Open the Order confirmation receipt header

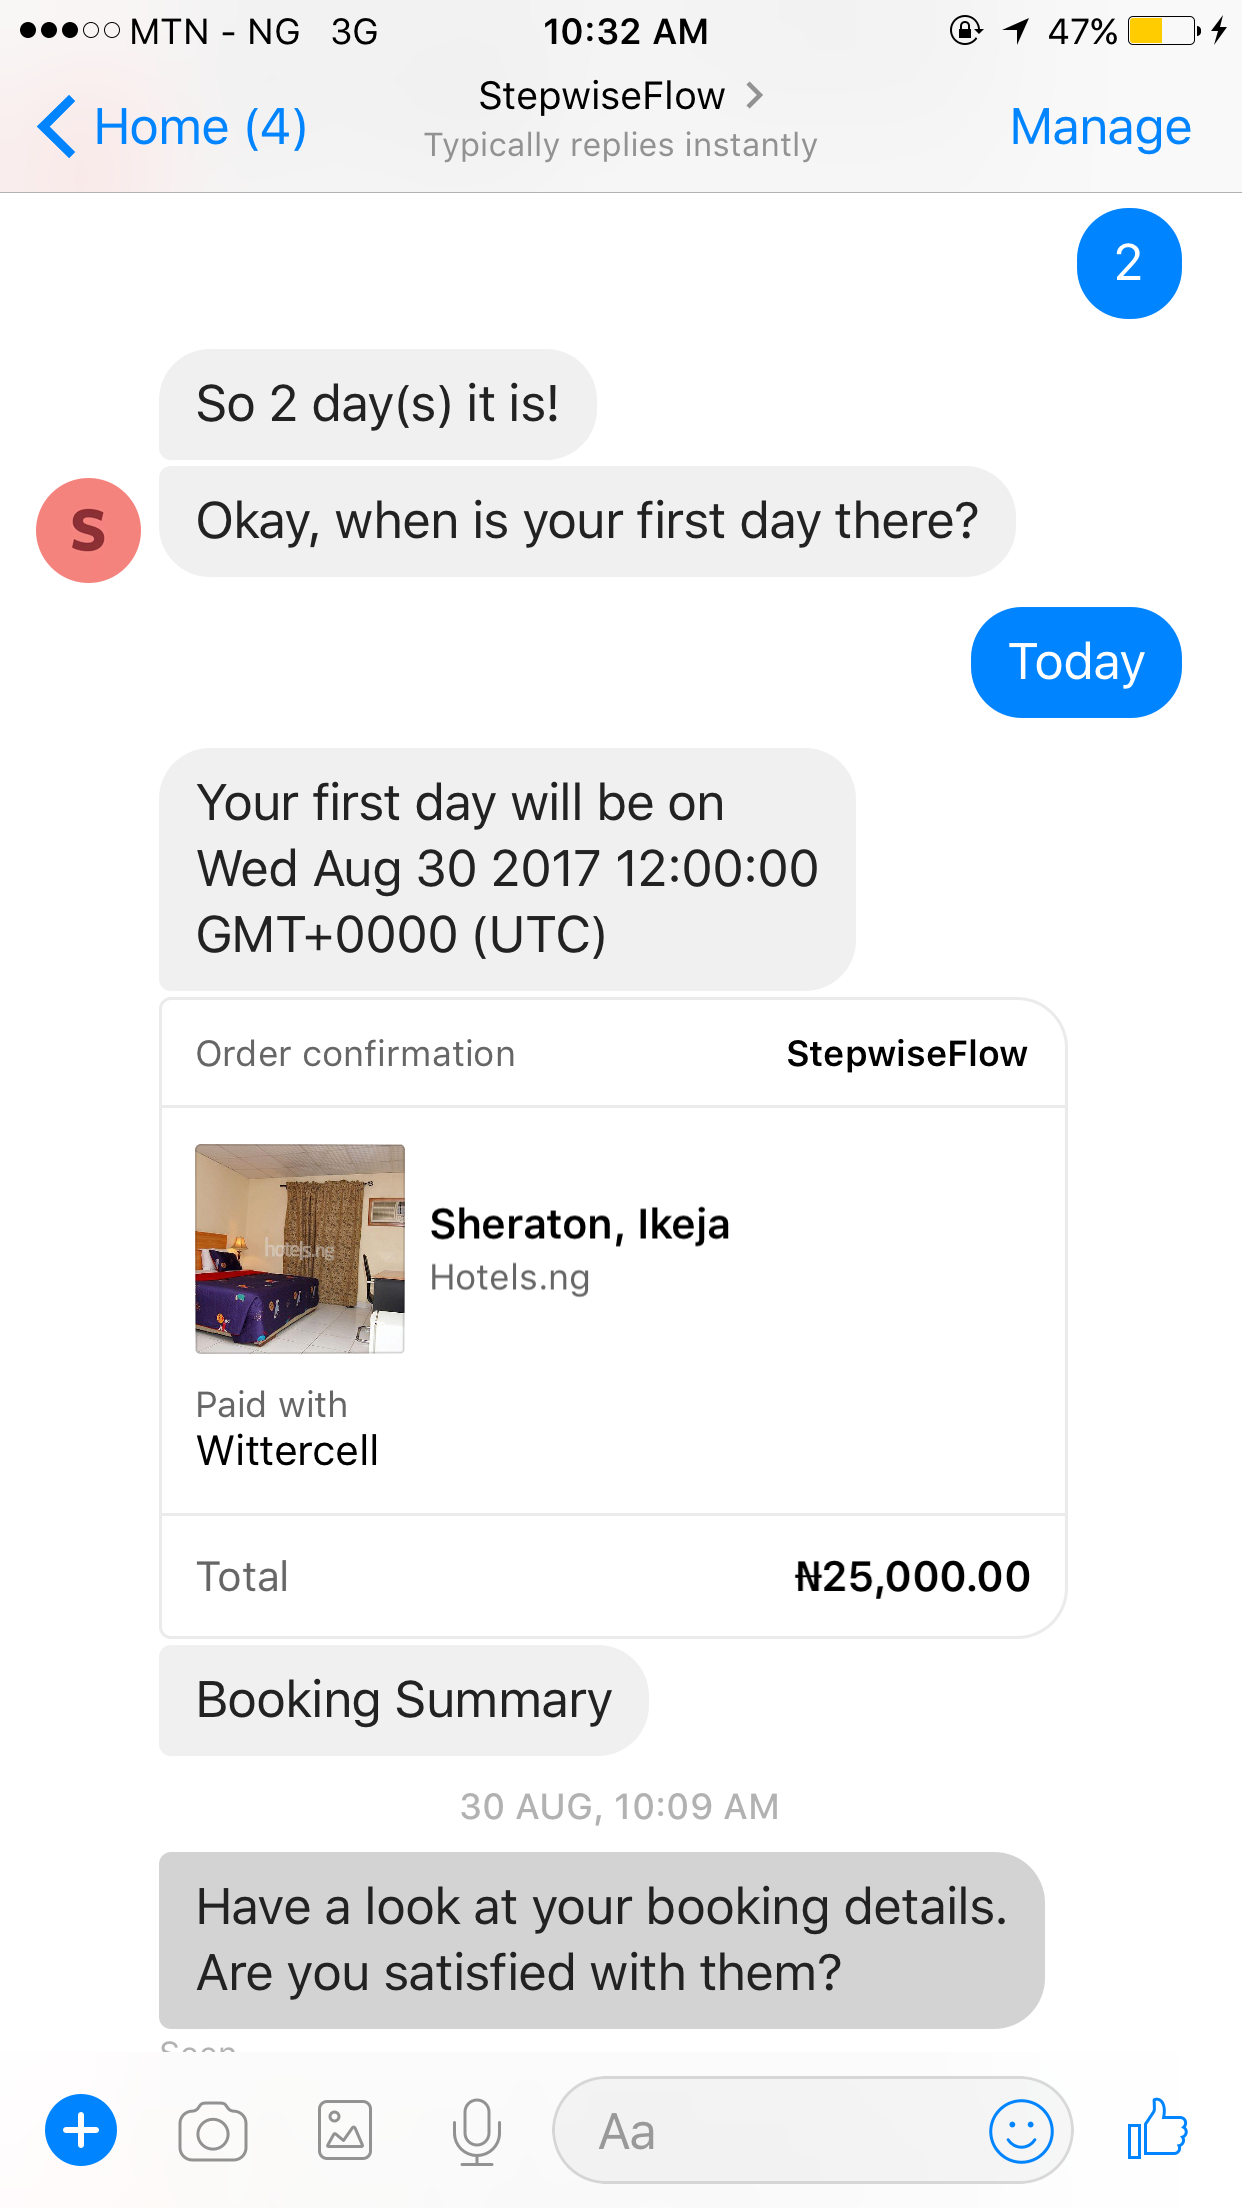(612, 1054)
